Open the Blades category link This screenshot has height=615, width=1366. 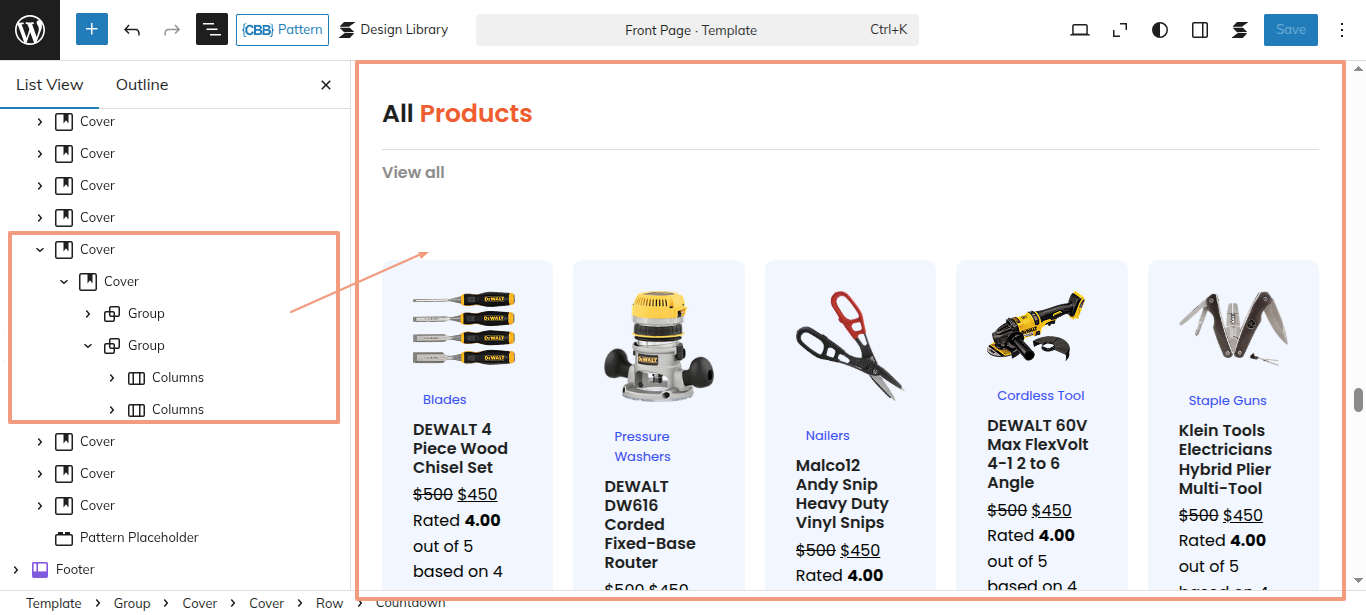[445, 400]
